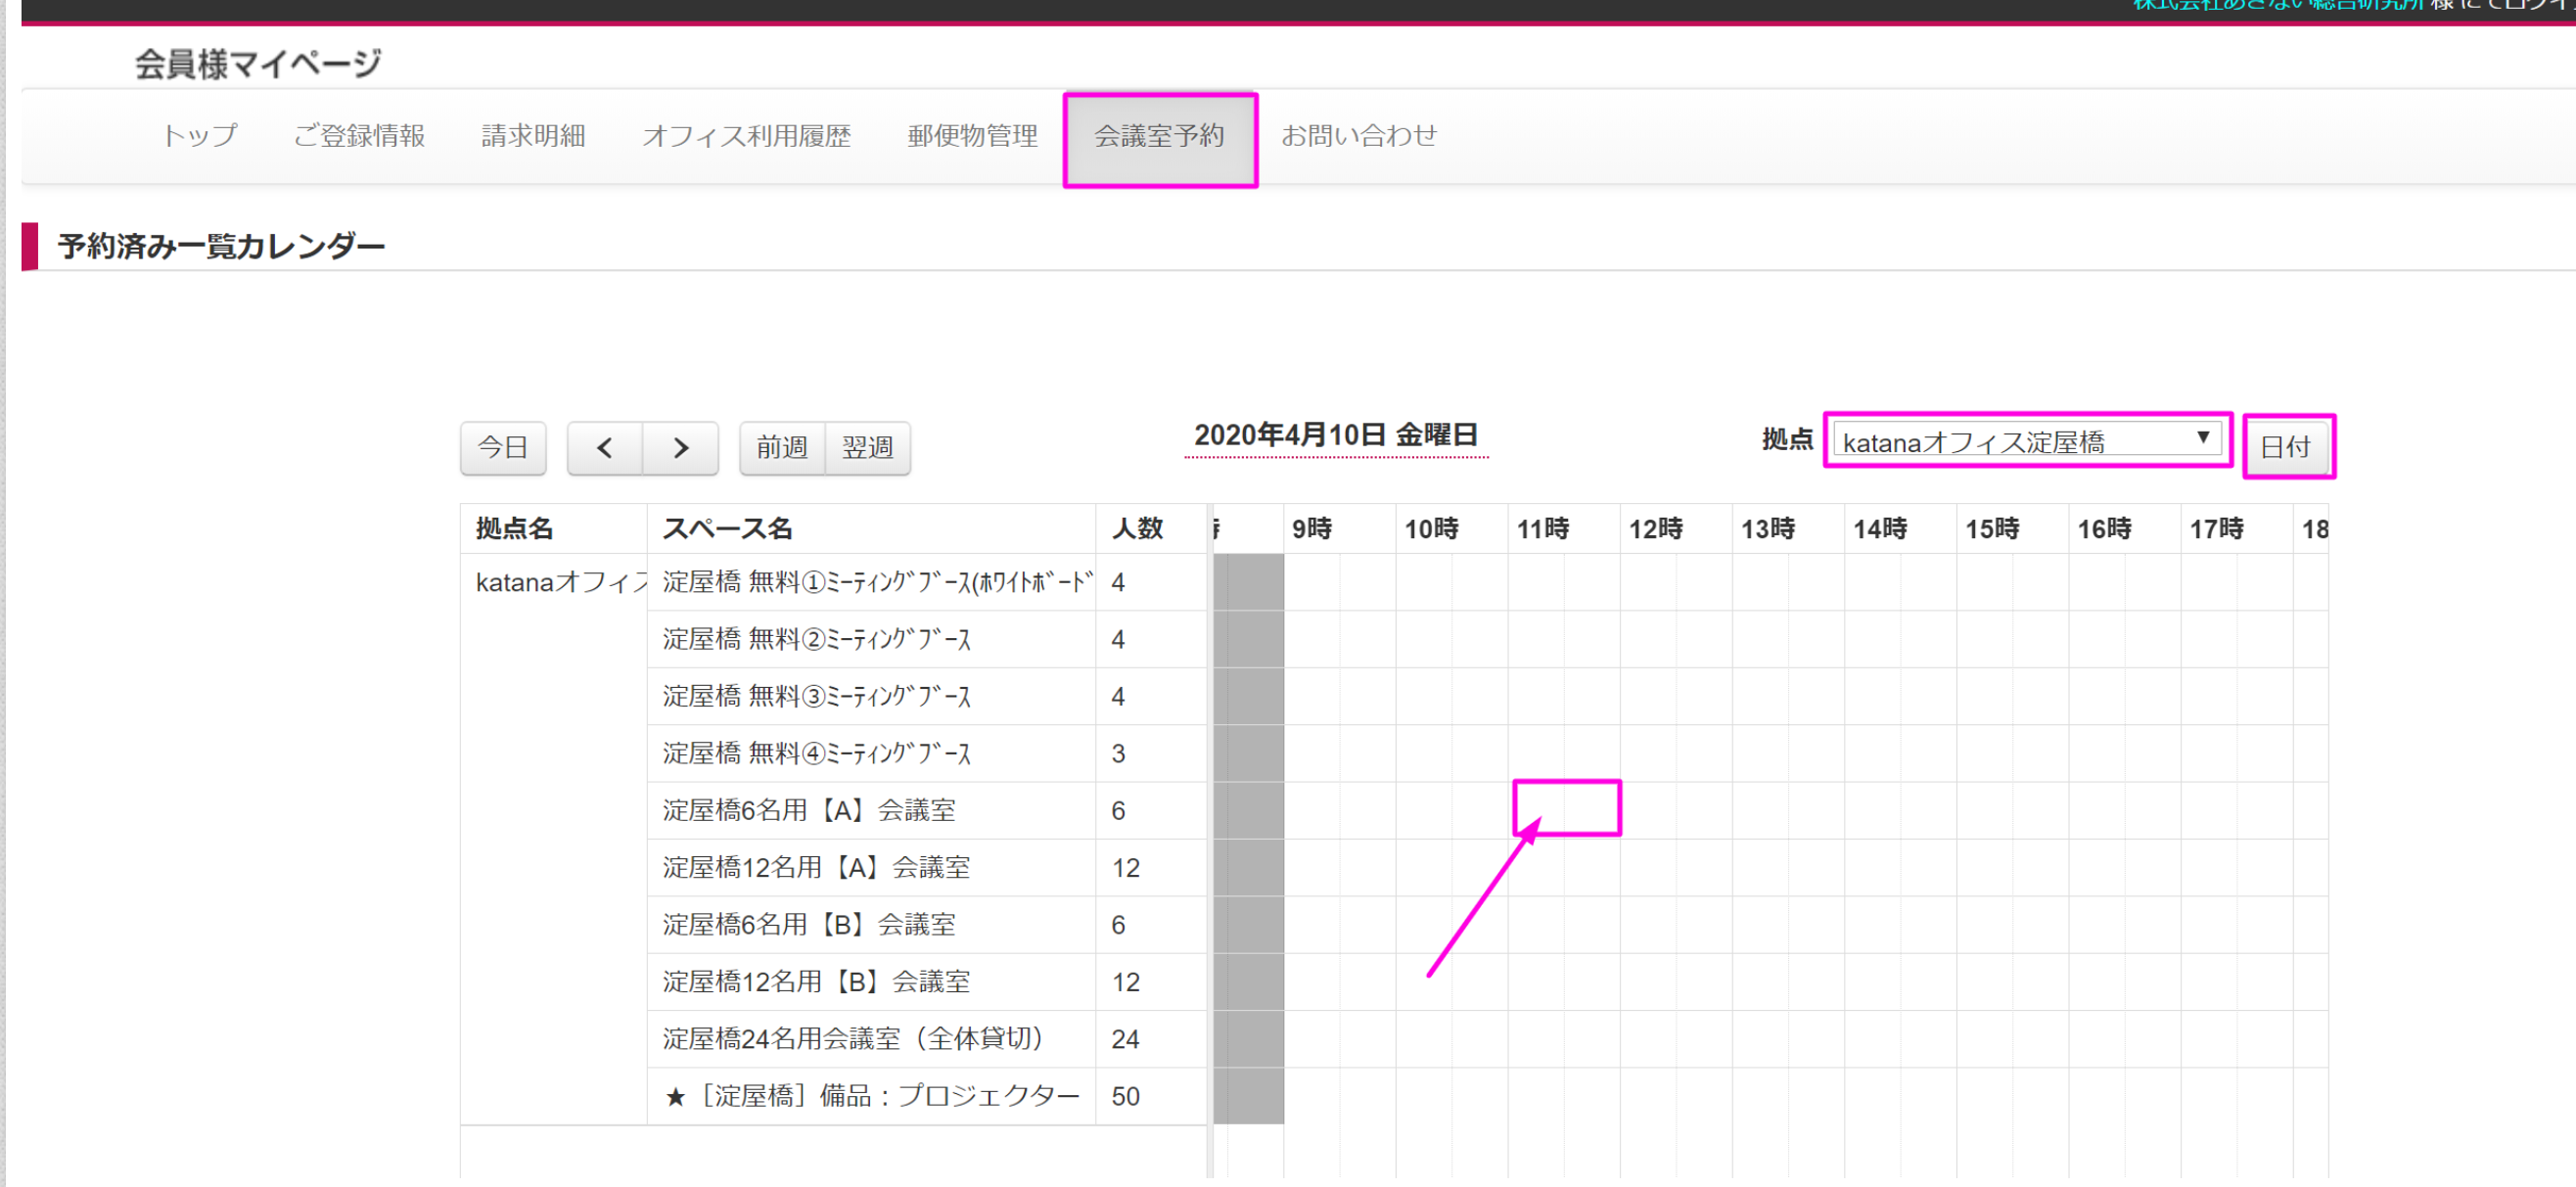Select ★[淀屋橋]備品：プロジェクター row
Image resolution: width=2576 pixels, height=1187 pixels.
tap(870, 1096)
